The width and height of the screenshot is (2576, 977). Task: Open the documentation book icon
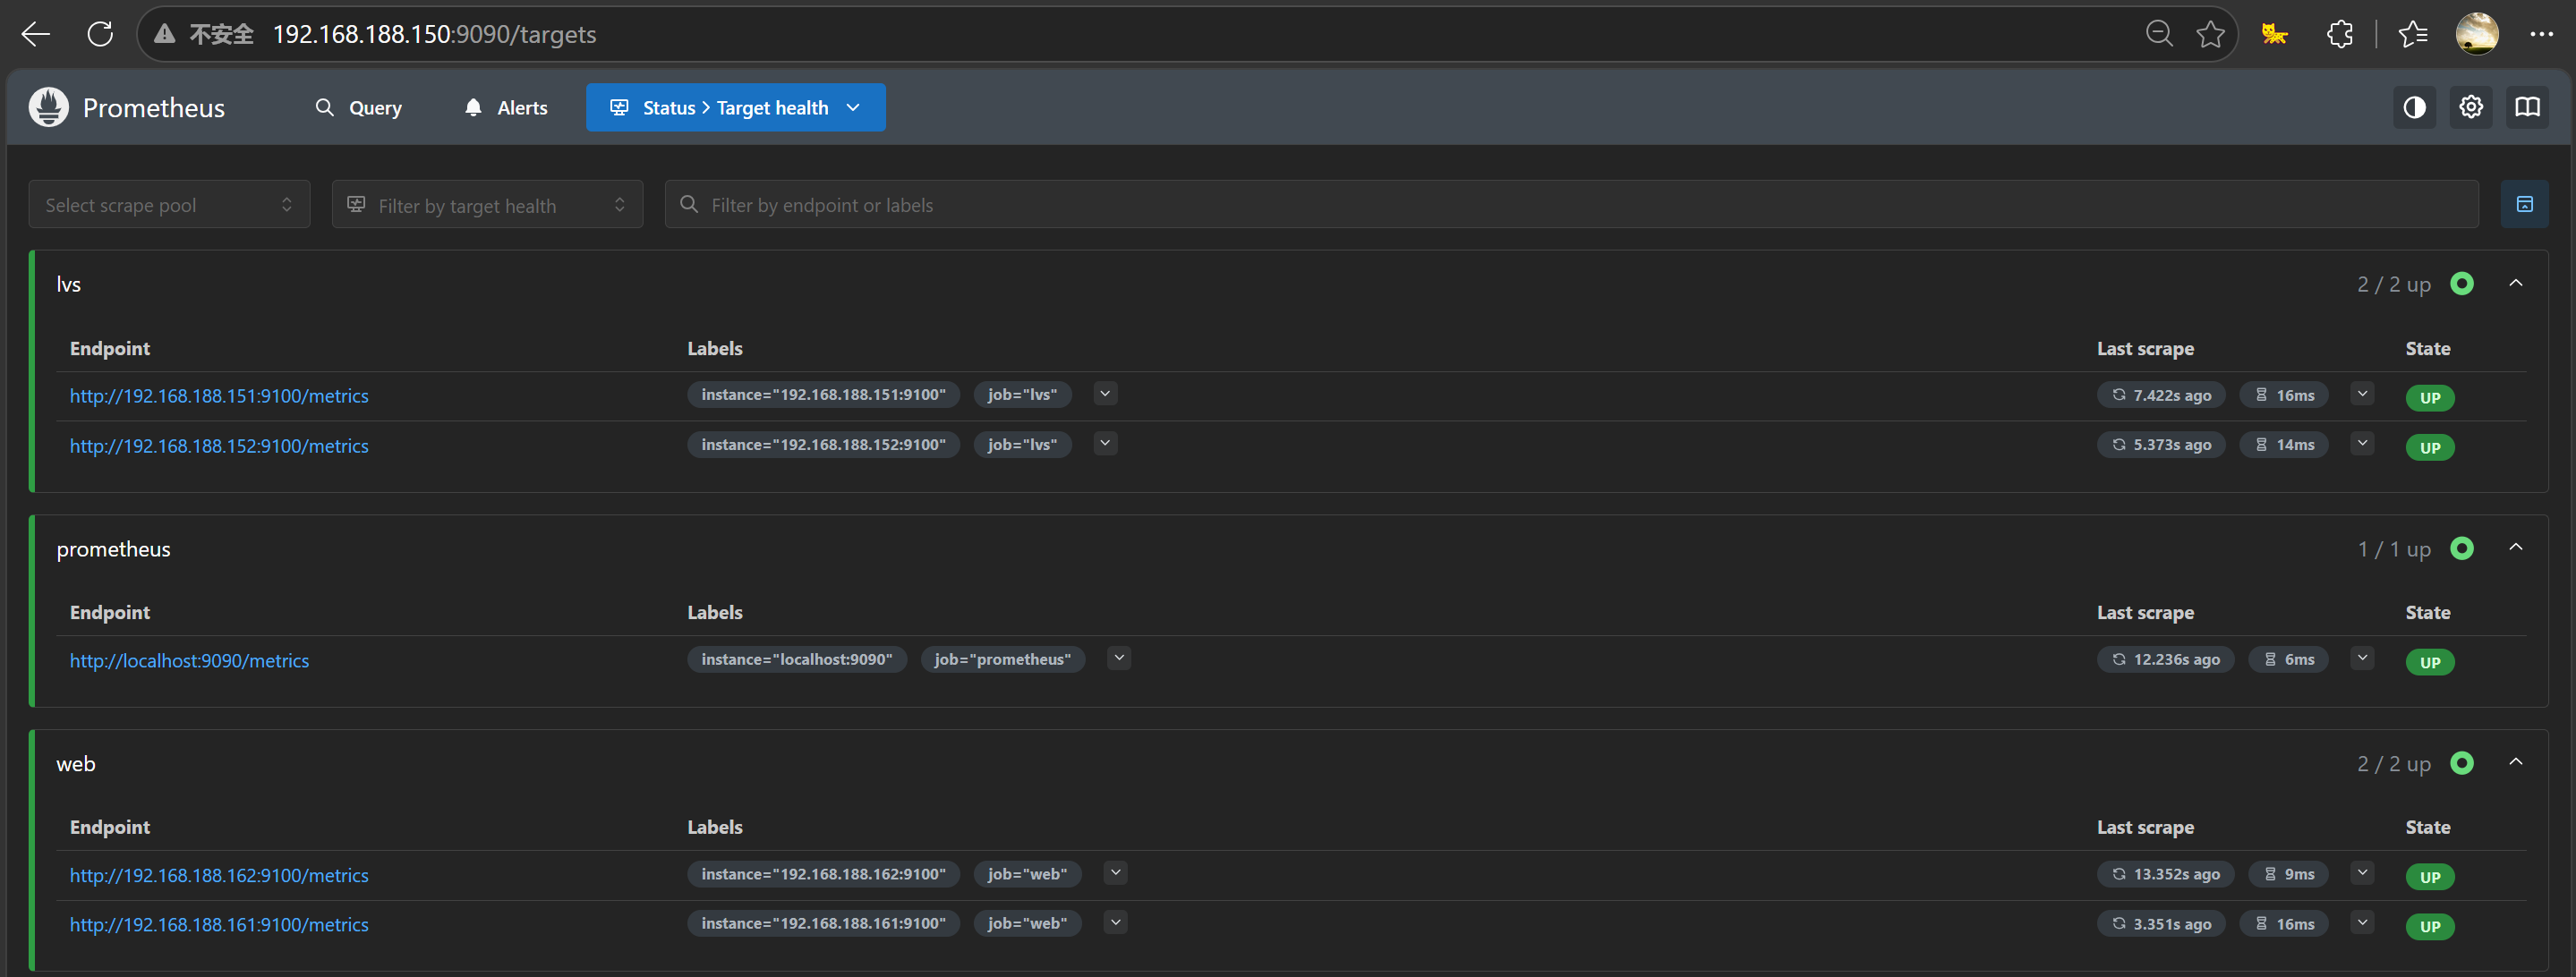[x=2527, y=107]
